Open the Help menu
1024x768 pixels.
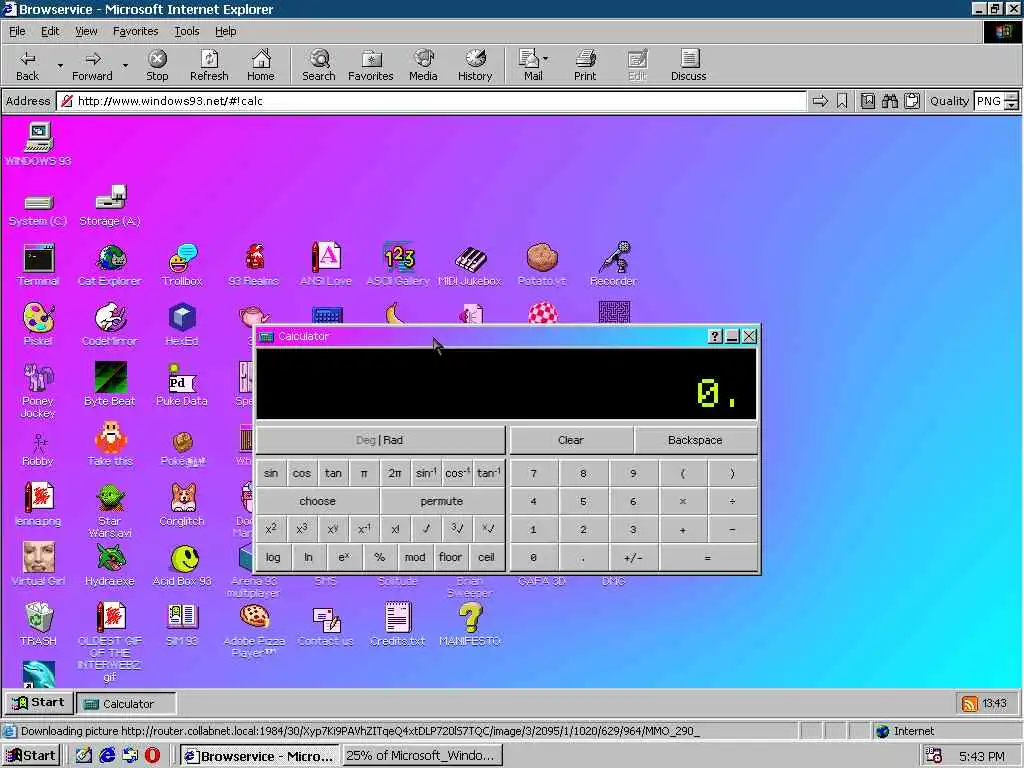[x=225, y=31]
